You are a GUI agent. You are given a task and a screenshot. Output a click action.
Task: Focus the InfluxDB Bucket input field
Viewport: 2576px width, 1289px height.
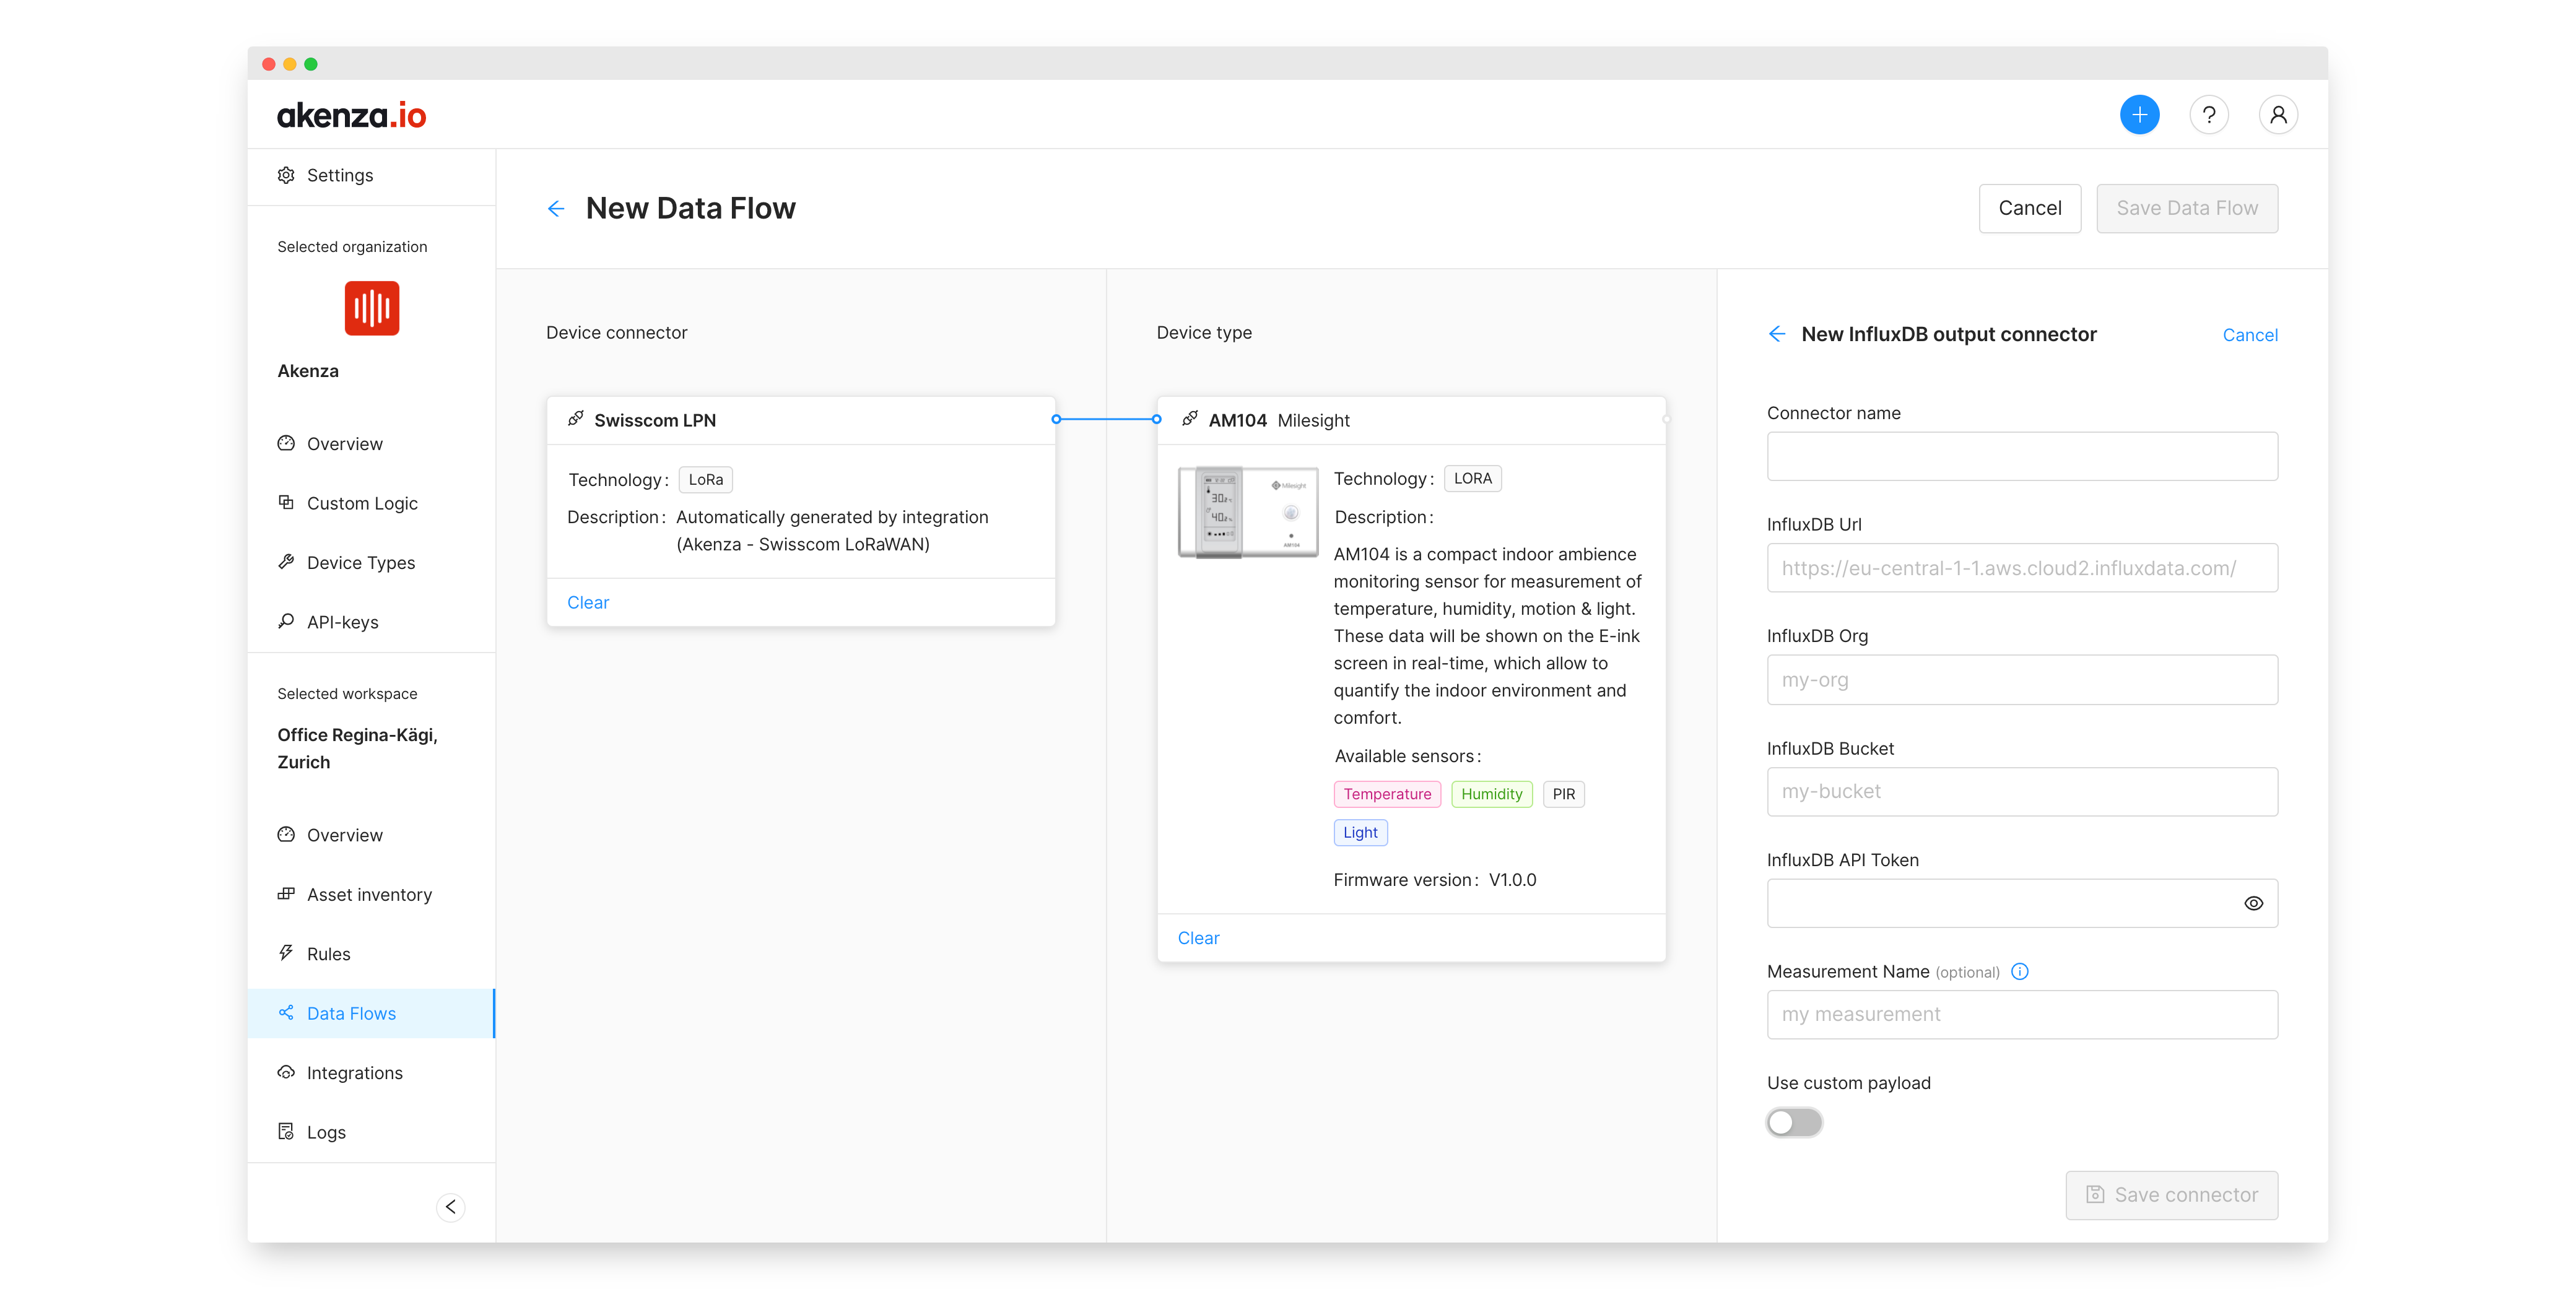(2021, 791)
